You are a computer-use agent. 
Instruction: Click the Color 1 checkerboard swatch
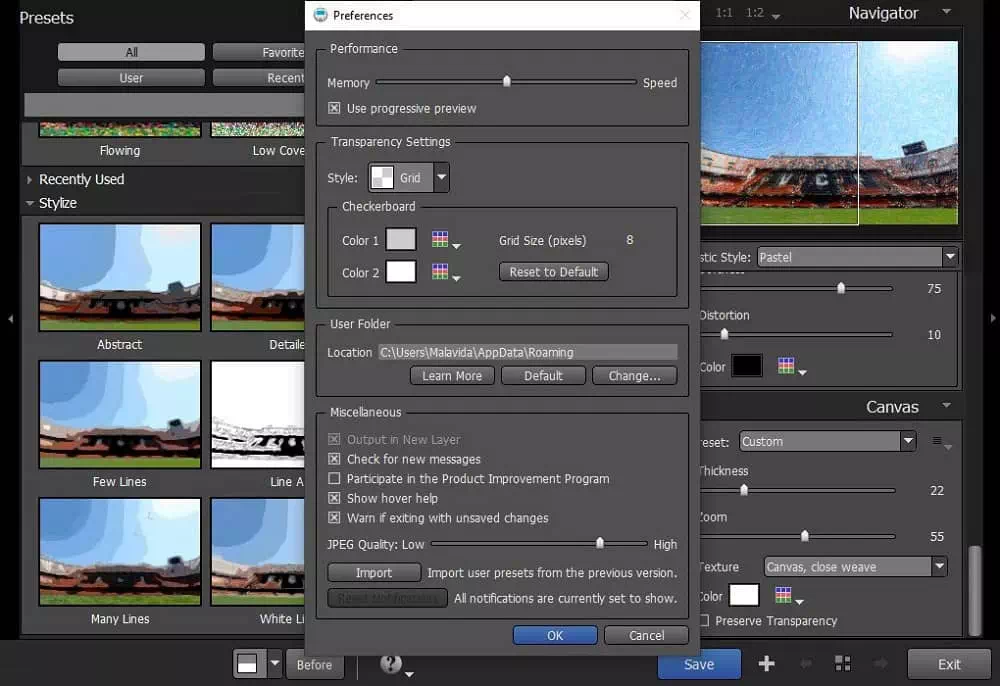(401, 240)
